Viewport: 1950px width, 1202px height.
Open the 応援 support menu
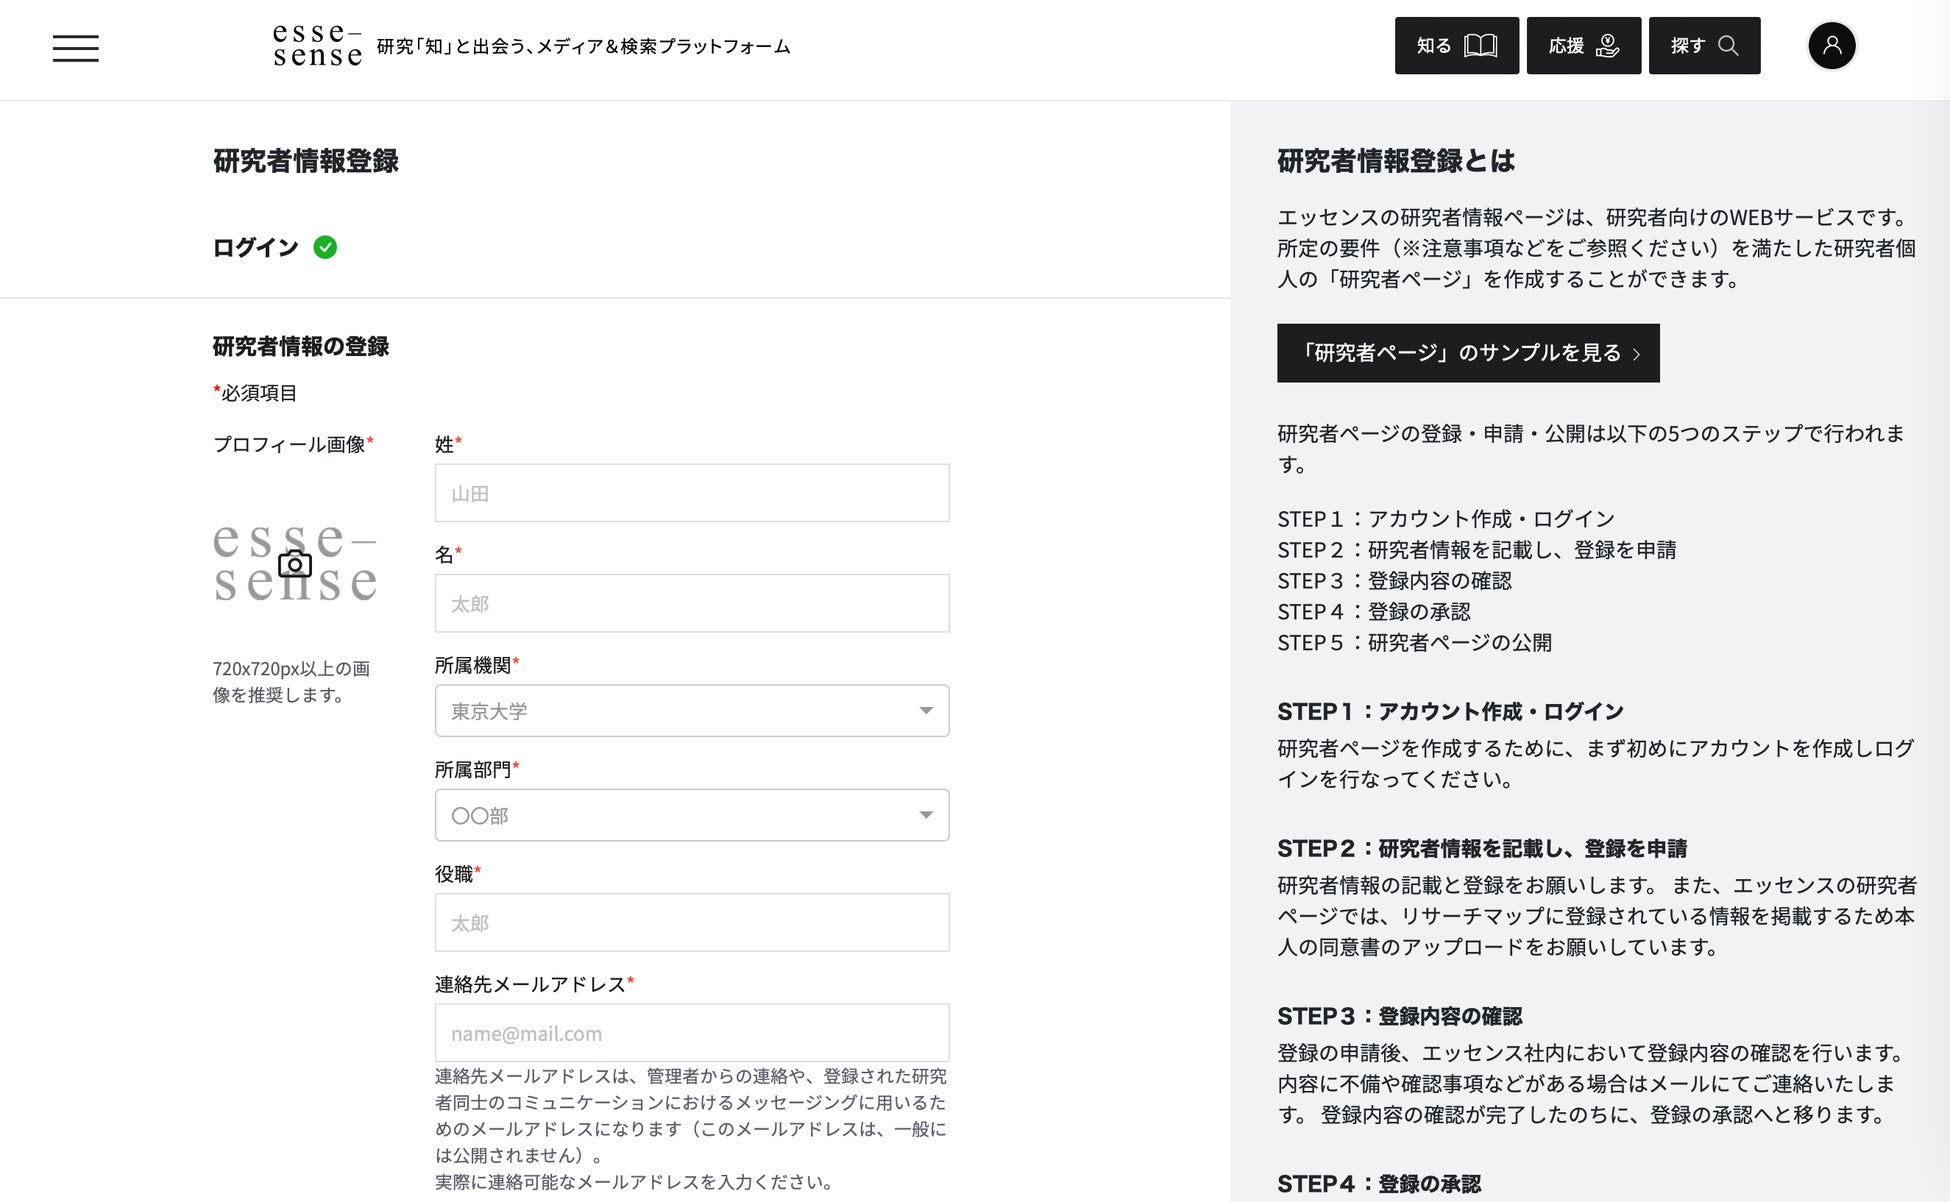point(1583,46)
